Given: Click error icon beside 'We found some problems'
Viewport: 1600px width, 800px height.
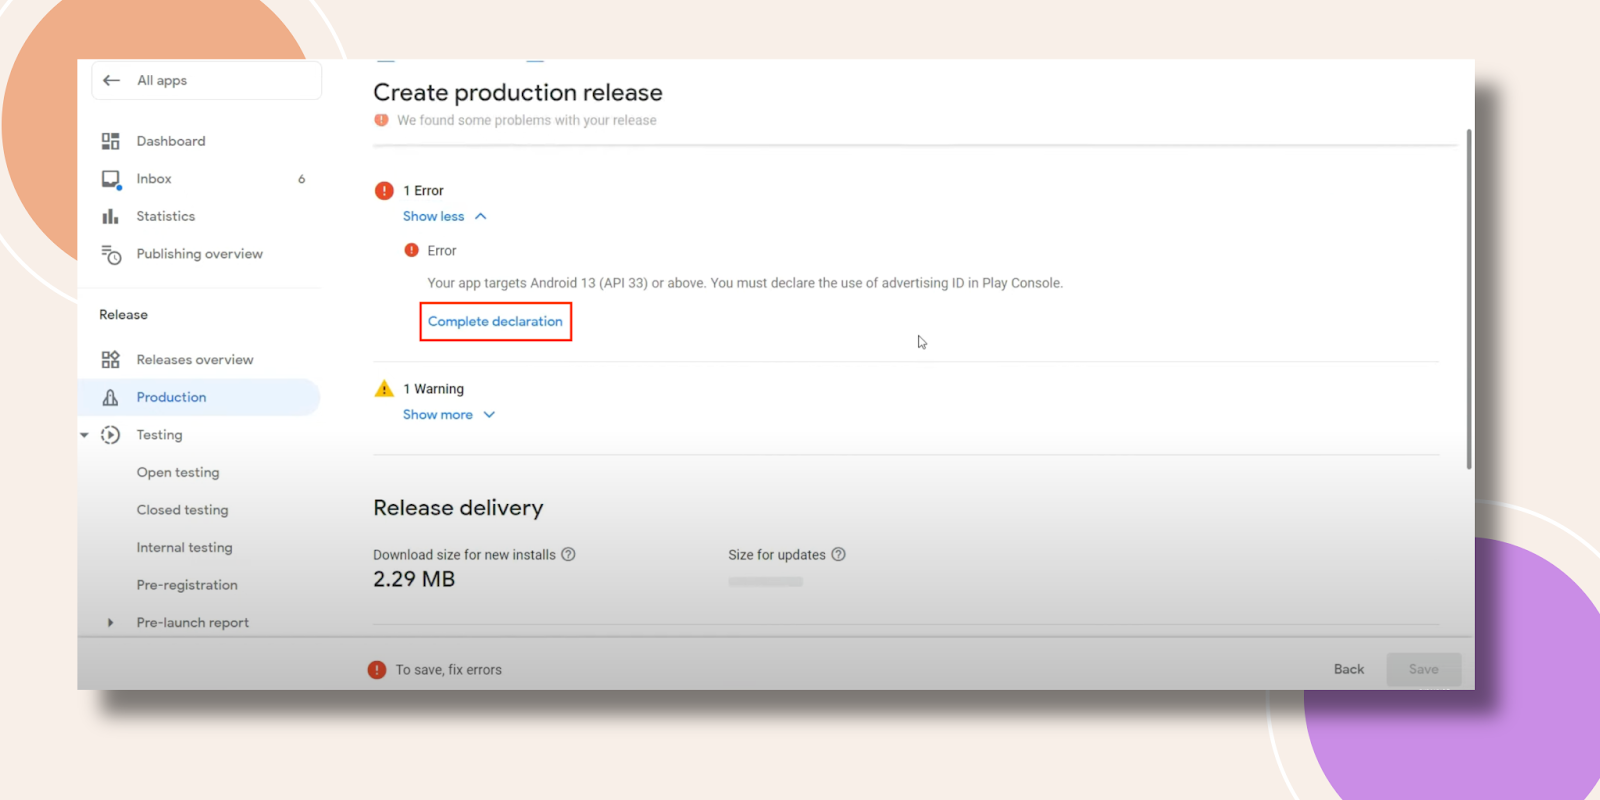Looking at the screenshot, I should coord(381,120).
